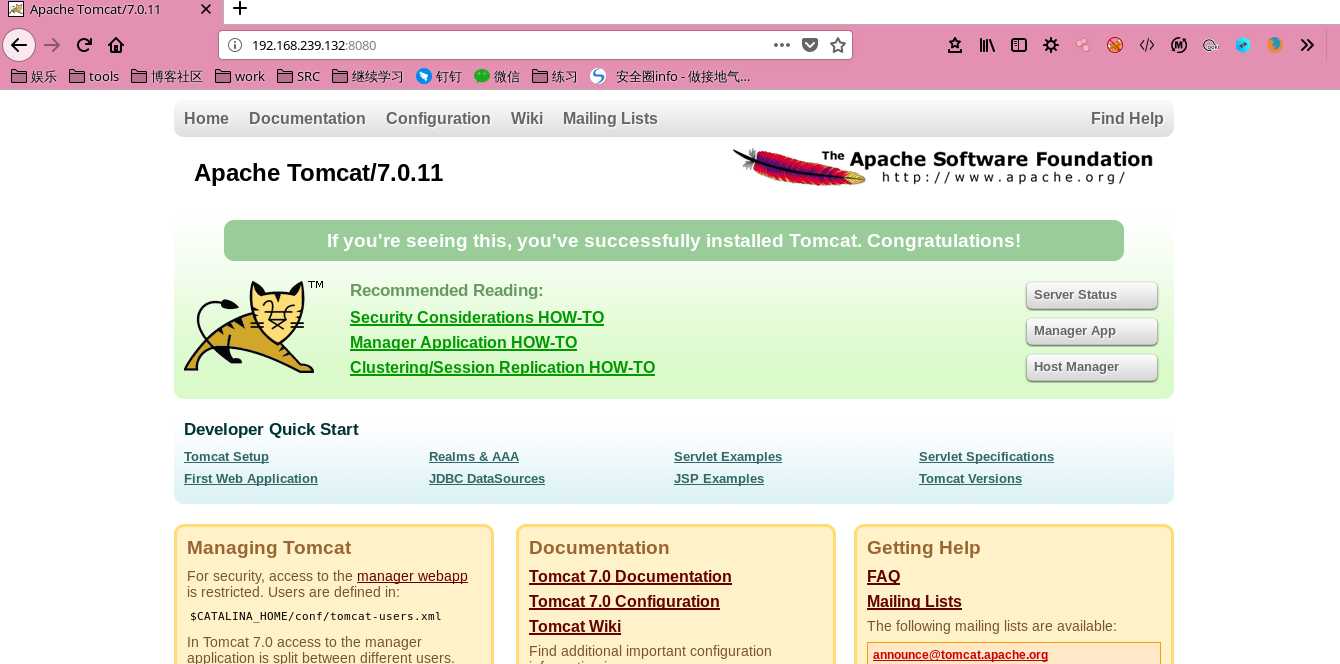The image size is (1340, 664).
Task: Click the pink dots extension icon
Action: pyautogui.click(x=1082, y=45)
